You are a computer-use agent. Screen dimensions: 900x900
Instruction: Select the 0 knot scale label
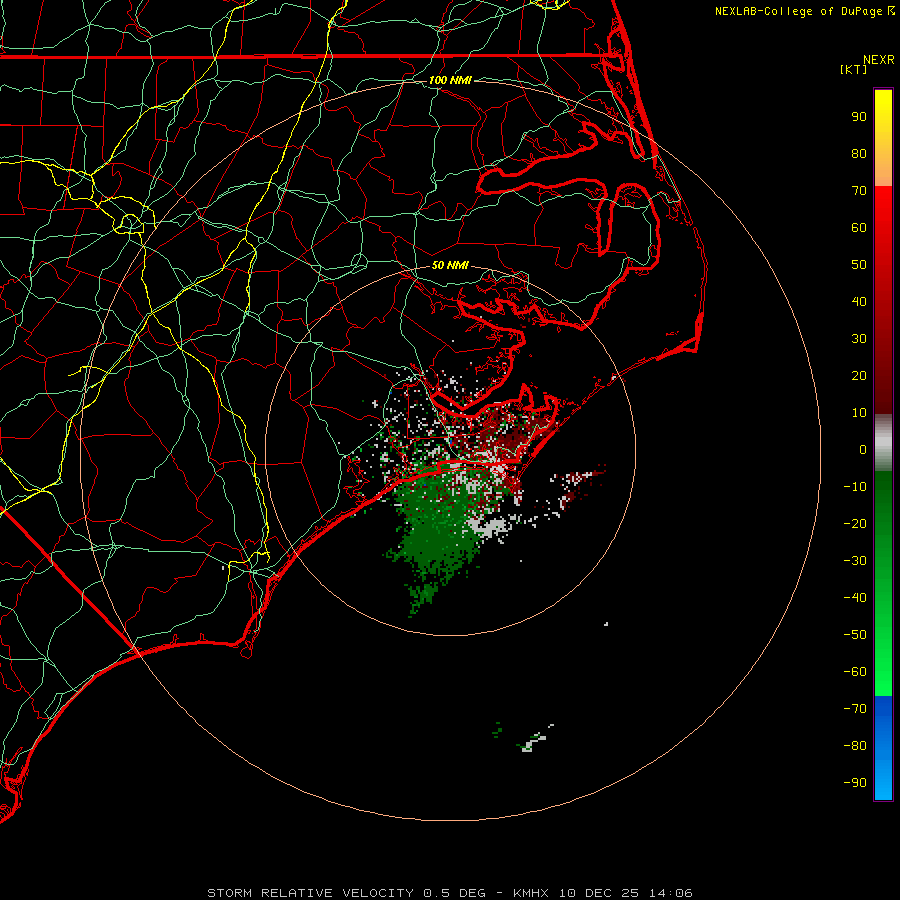point(863,450)
